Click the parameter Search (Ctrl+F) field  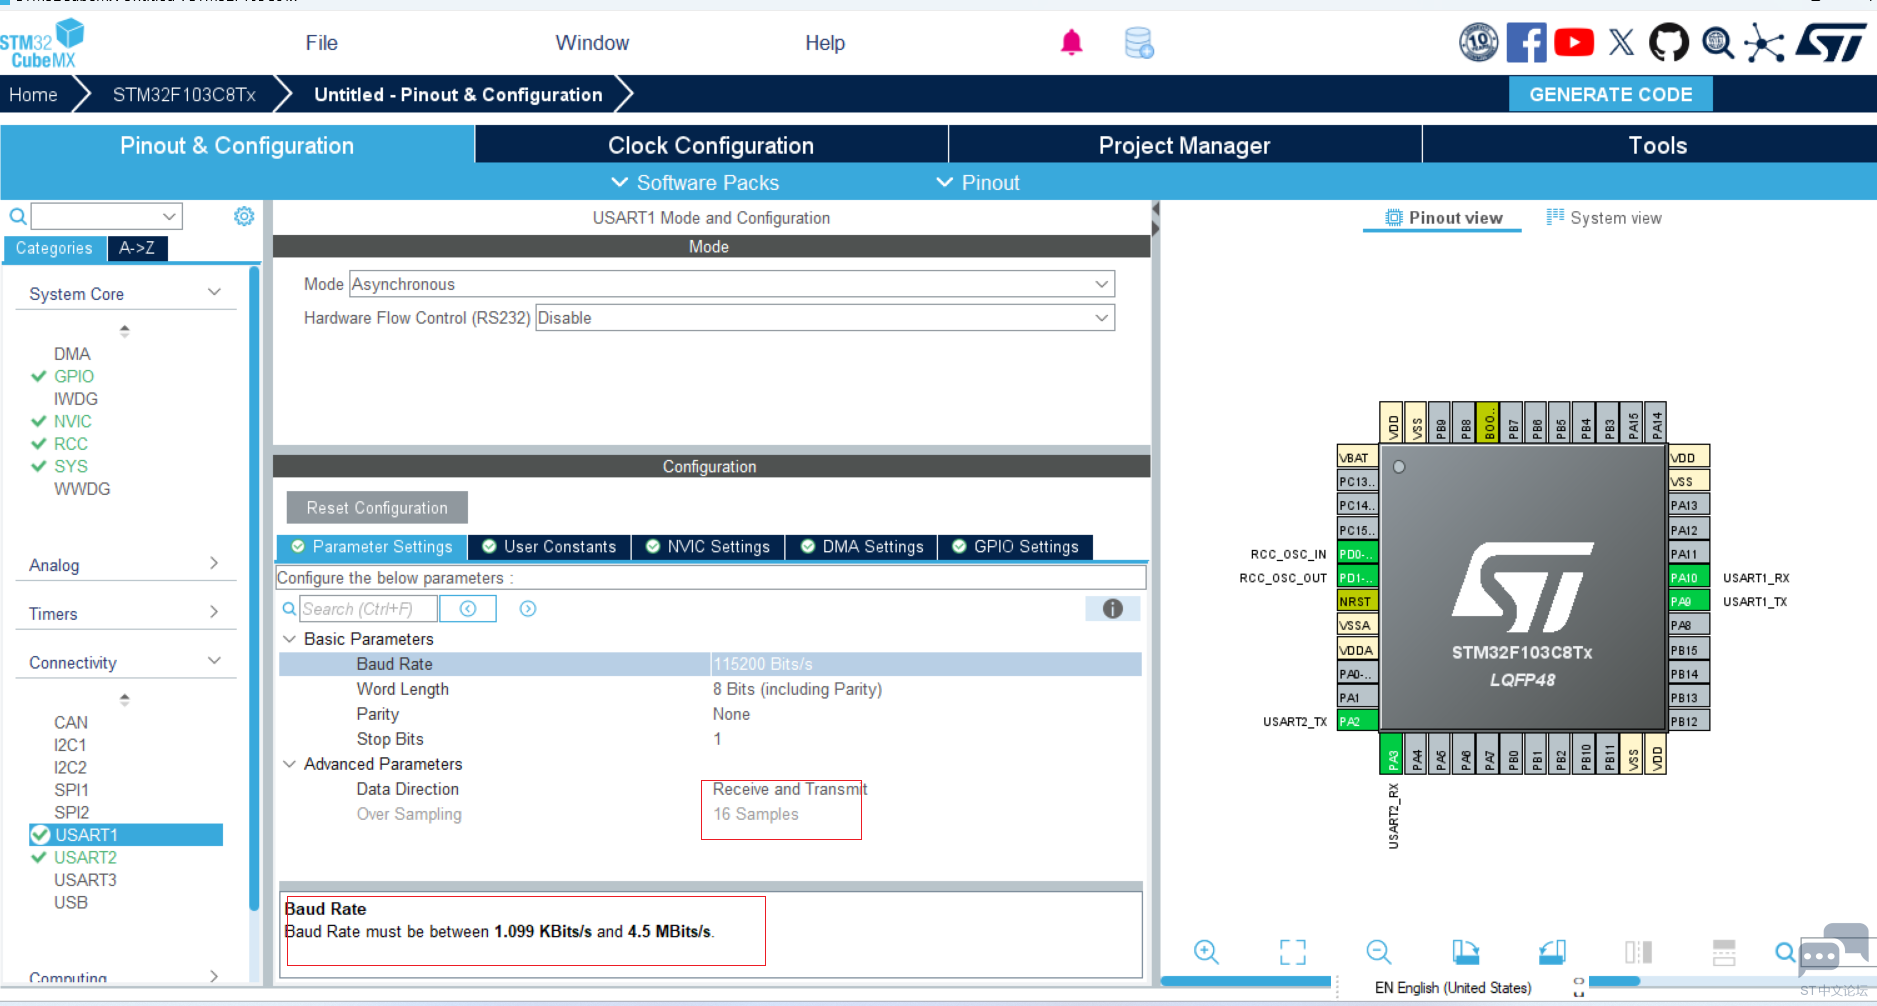click(x=368, y=609)
